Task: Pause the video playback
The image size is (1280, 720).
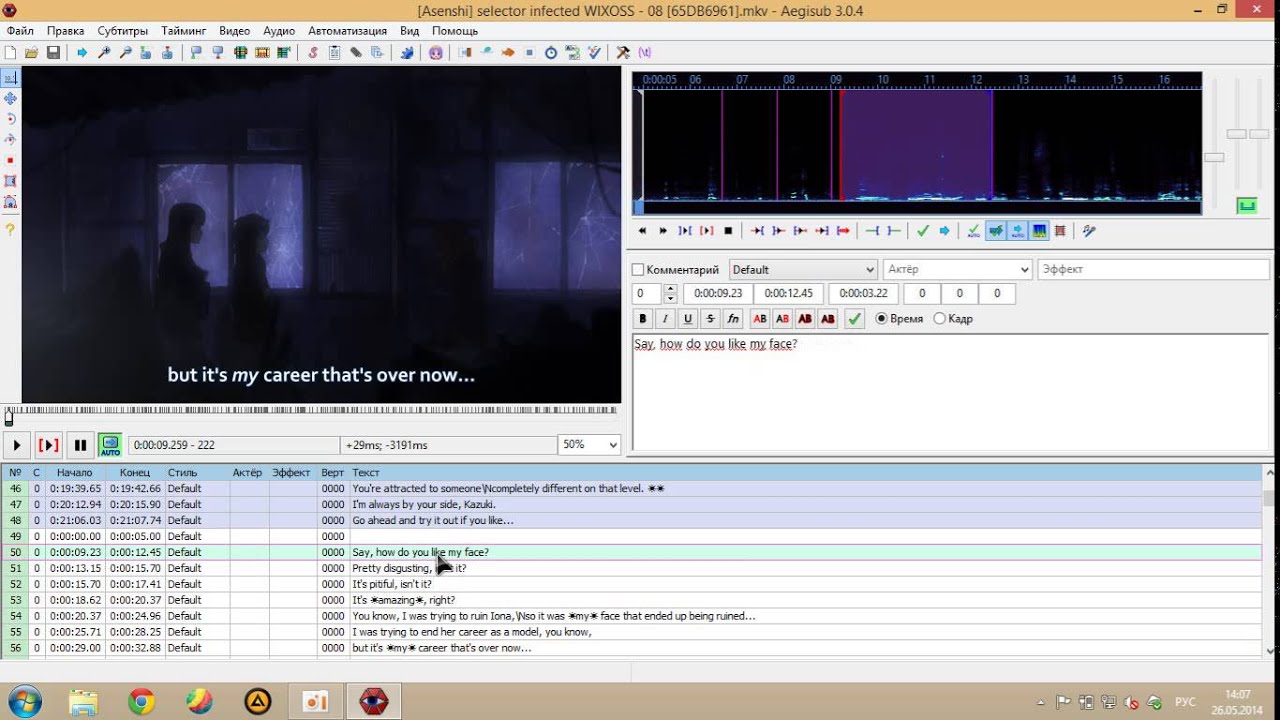Action: coord(80,445)
